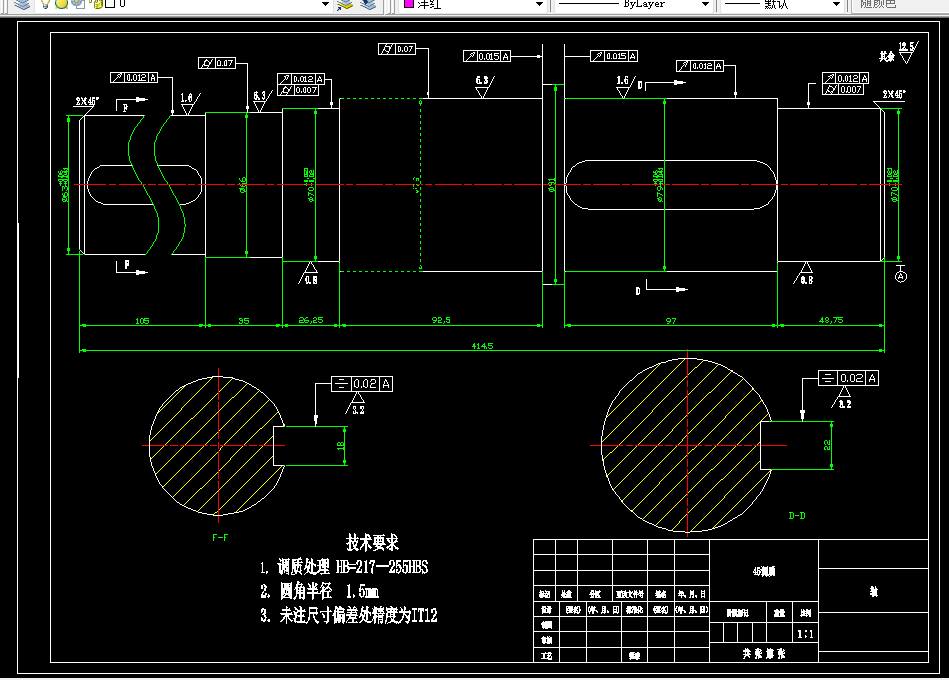Select the 1:1 scale cell in title block
The height and width of the screenshot is (680, 949).
(806, 633)
